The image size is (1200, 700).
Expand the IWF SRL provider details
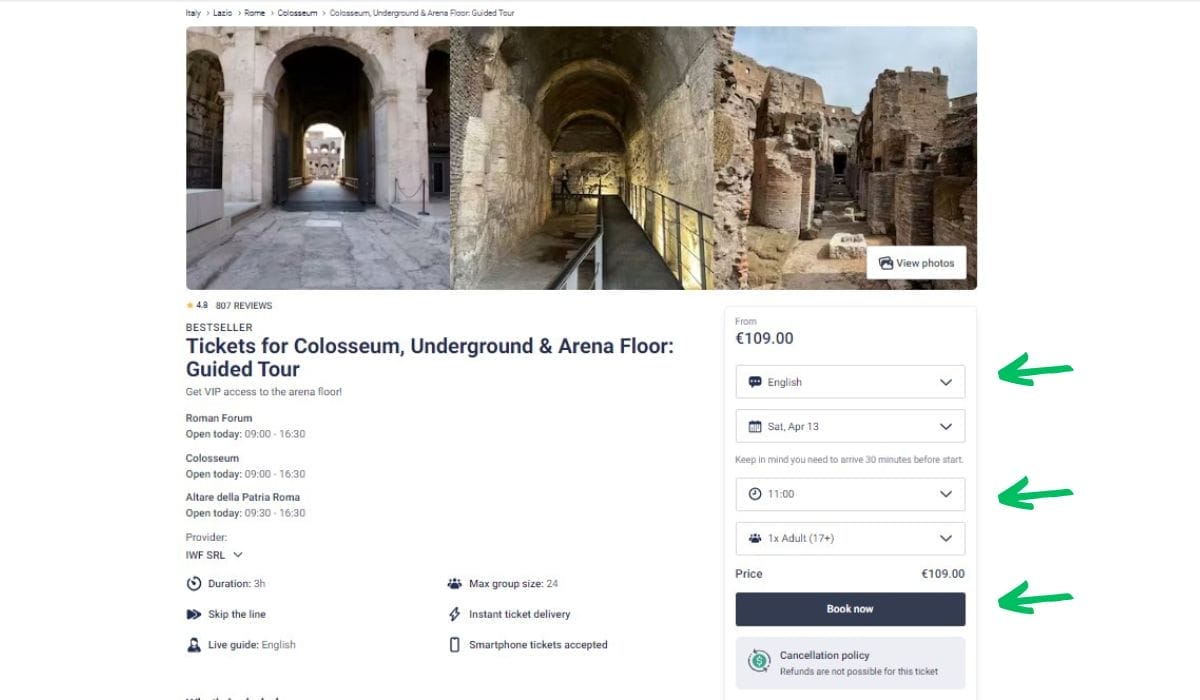tap(214, 555)
